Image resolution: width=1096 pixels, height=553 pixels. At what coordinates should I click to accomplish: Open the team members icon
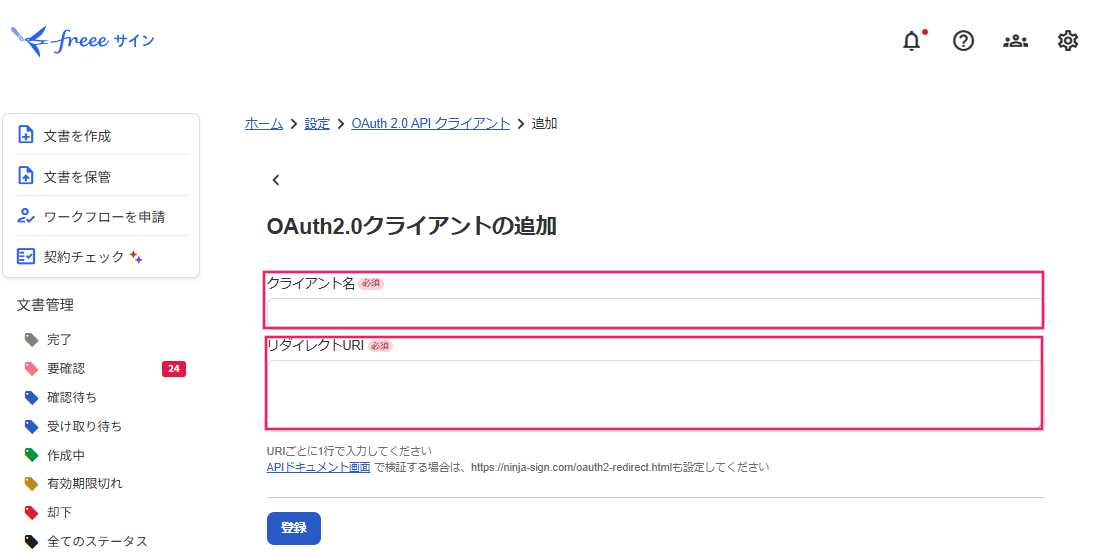[x=1016, y=41]
